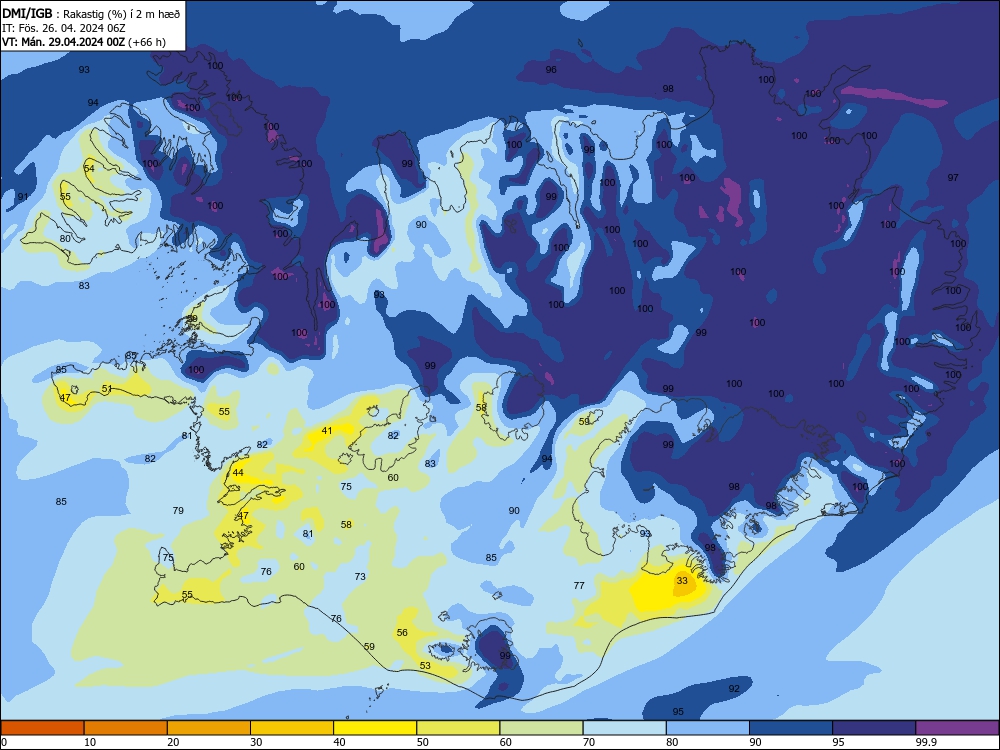Image resolution: width=1000 pixels, height=750 pixels.
Task: Click the 'VT: Mán. 29.04.2024 00Z' line
Action: click(x=64, y=42)
